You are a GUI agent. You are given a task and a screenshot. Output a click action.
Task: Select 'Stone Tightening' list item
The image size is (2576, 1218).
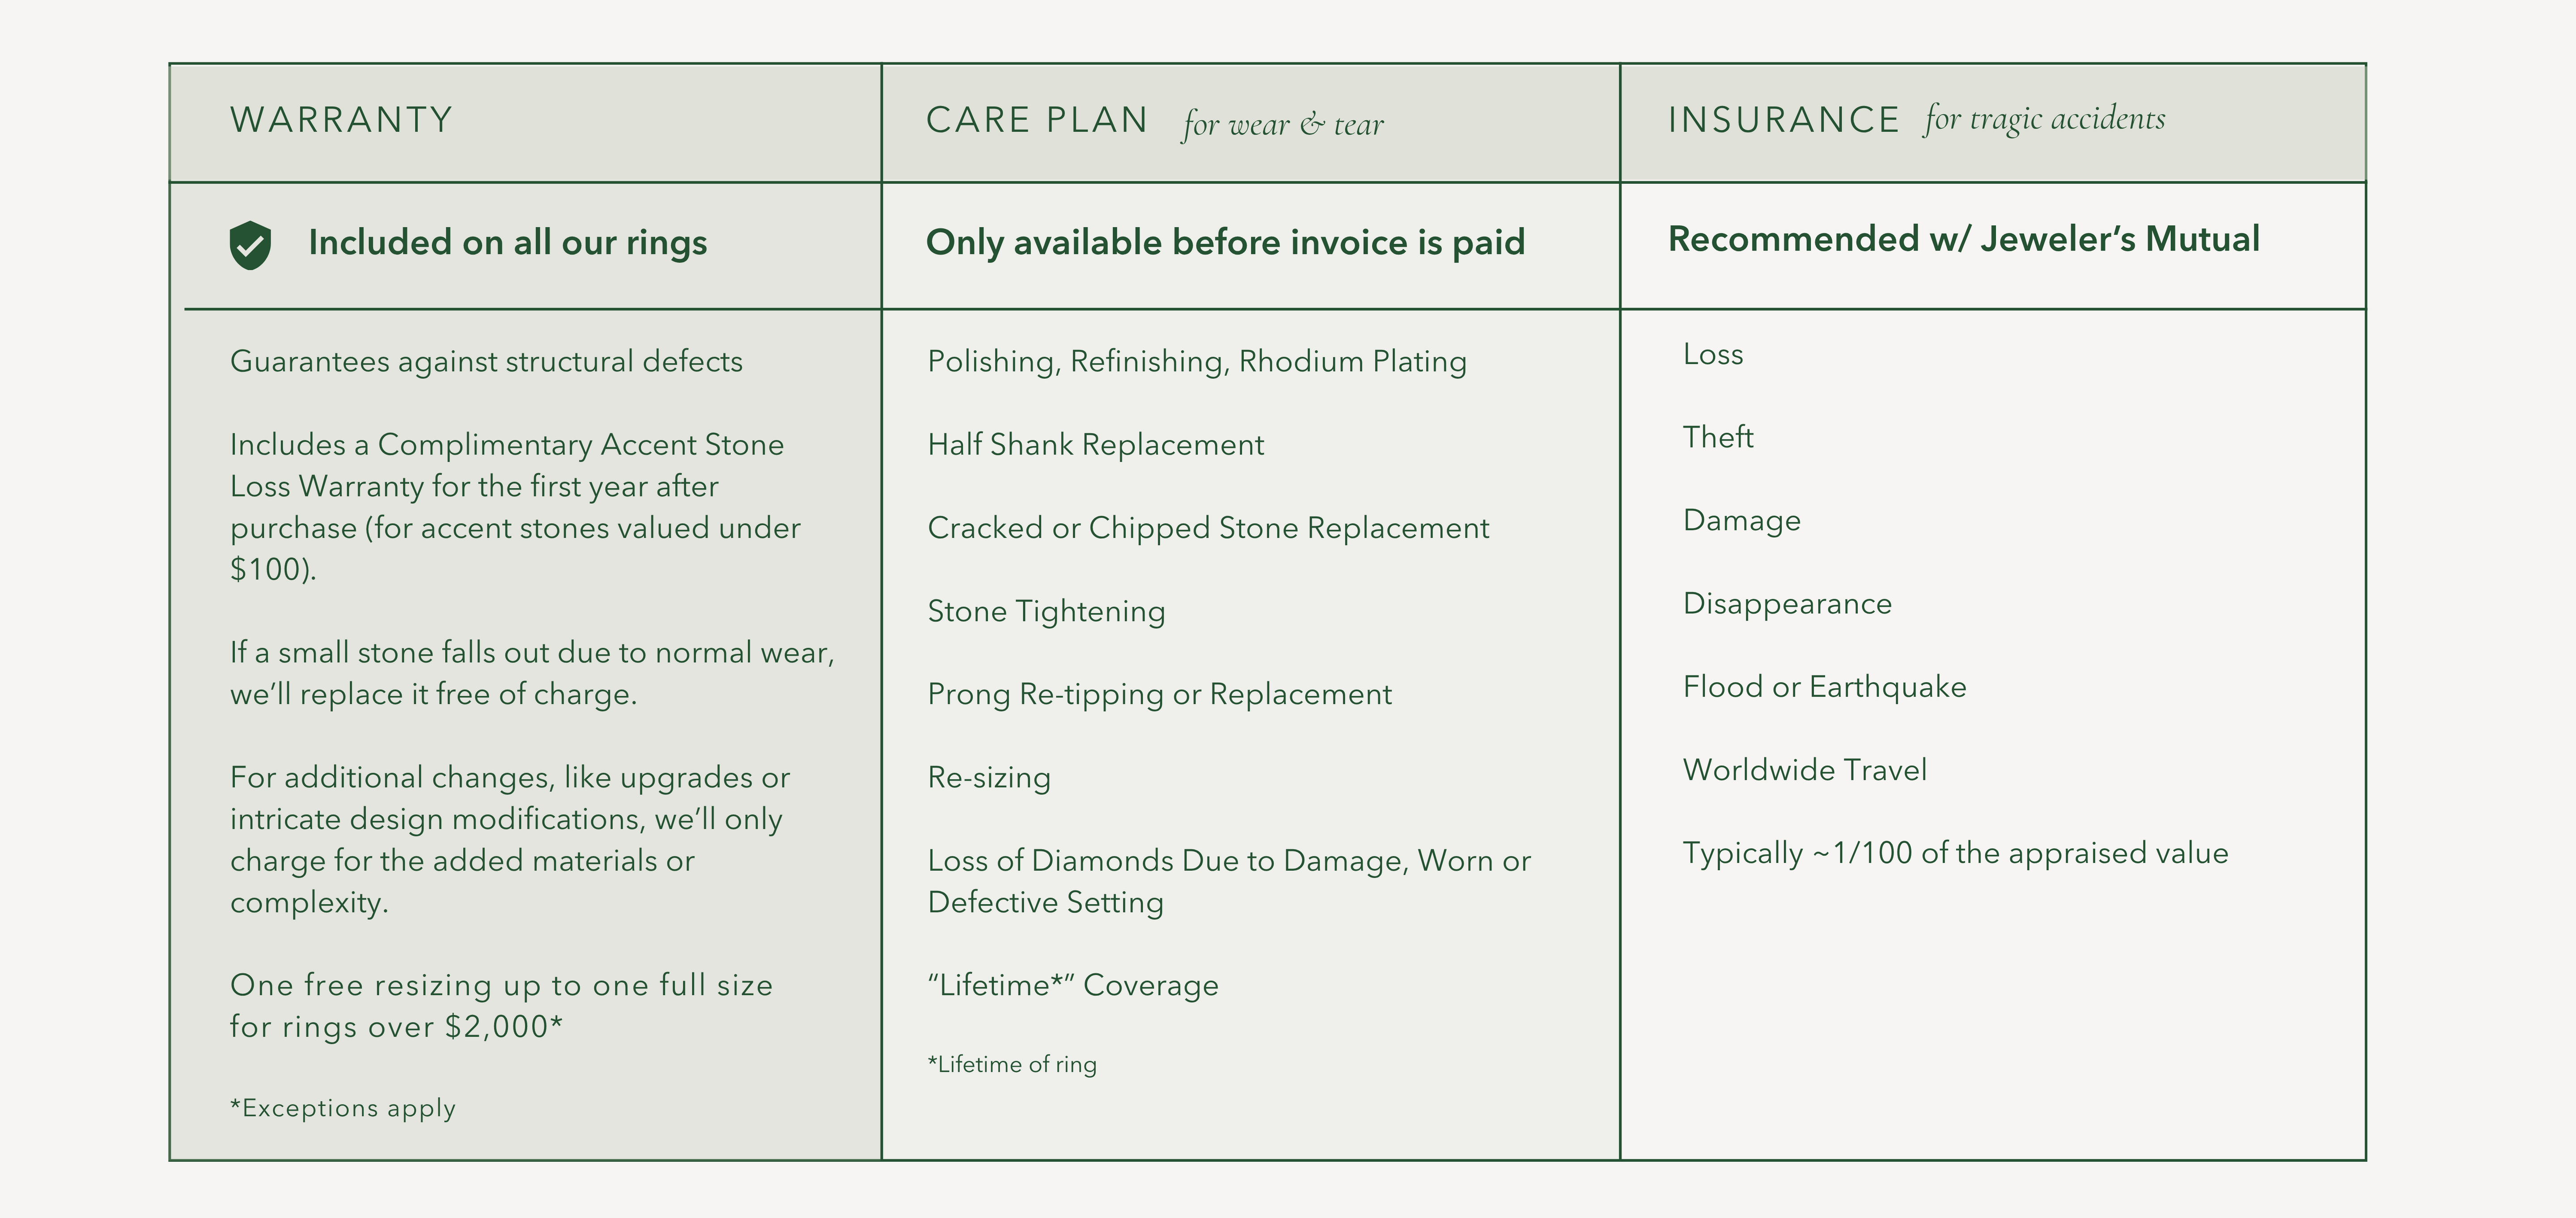click(x=1046, y=611)
